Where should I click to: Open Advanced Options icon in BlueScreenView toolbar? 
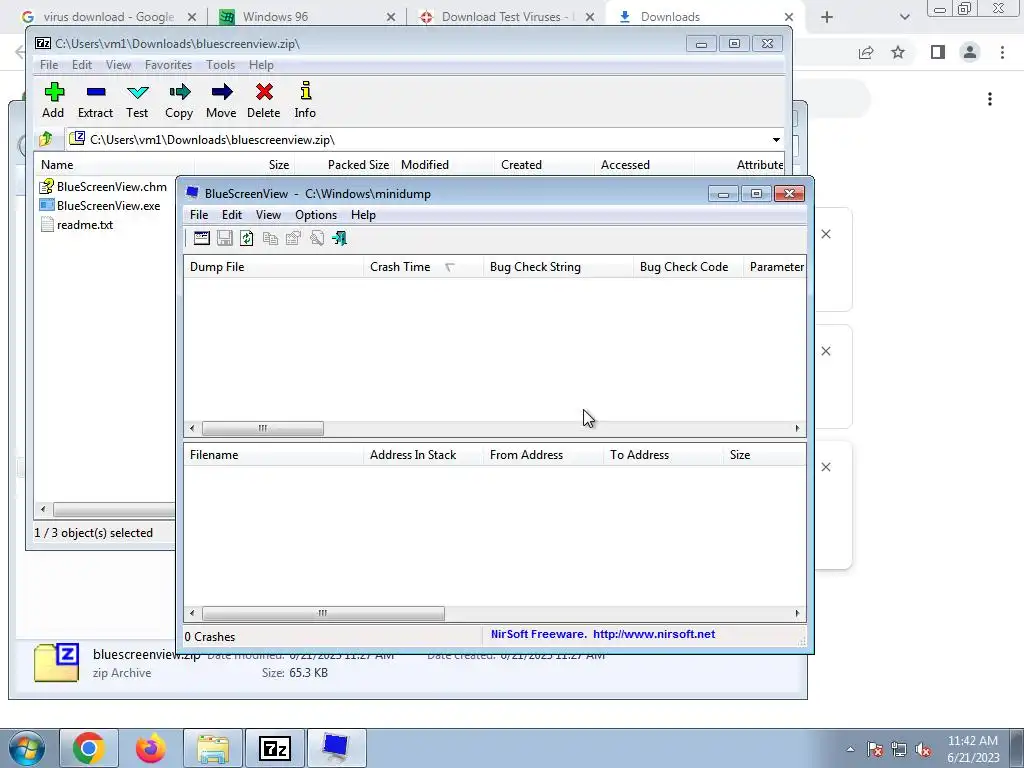click(x=202, y=238)
